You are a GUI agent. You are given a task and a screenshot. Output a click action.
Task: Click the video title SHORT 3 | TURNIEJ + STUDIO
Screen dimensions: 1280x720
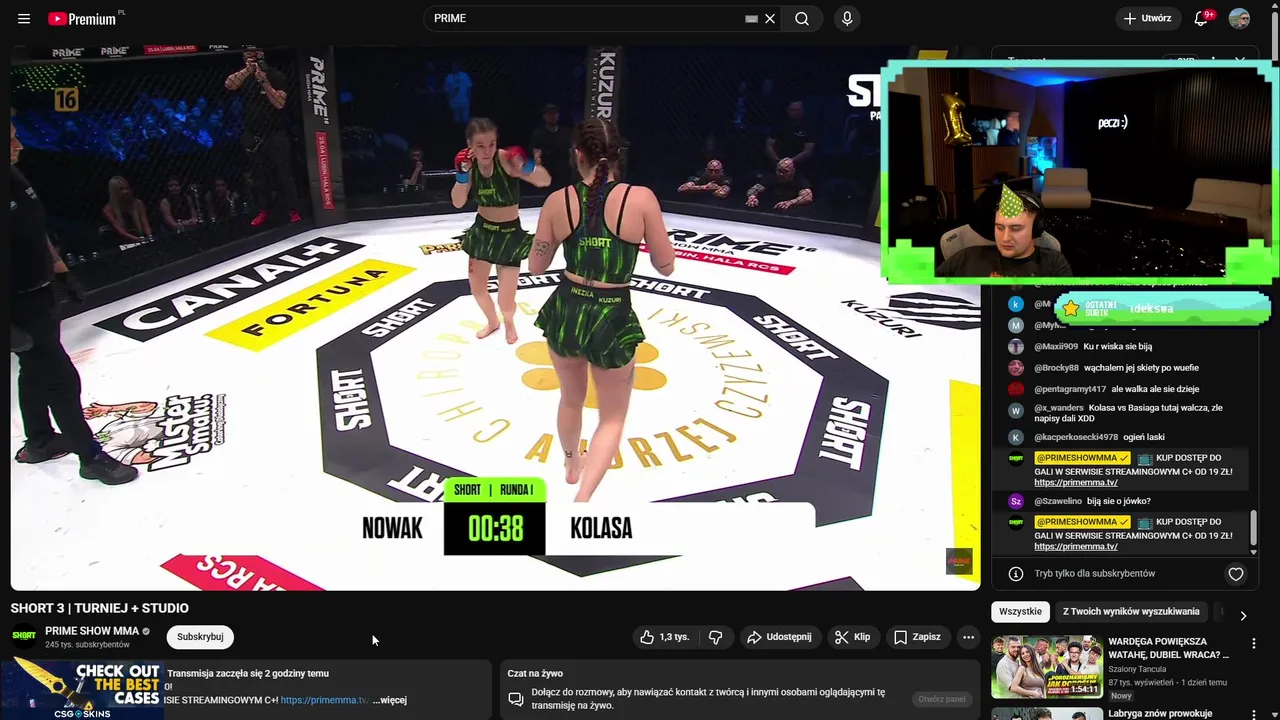[x=100, y=608]
